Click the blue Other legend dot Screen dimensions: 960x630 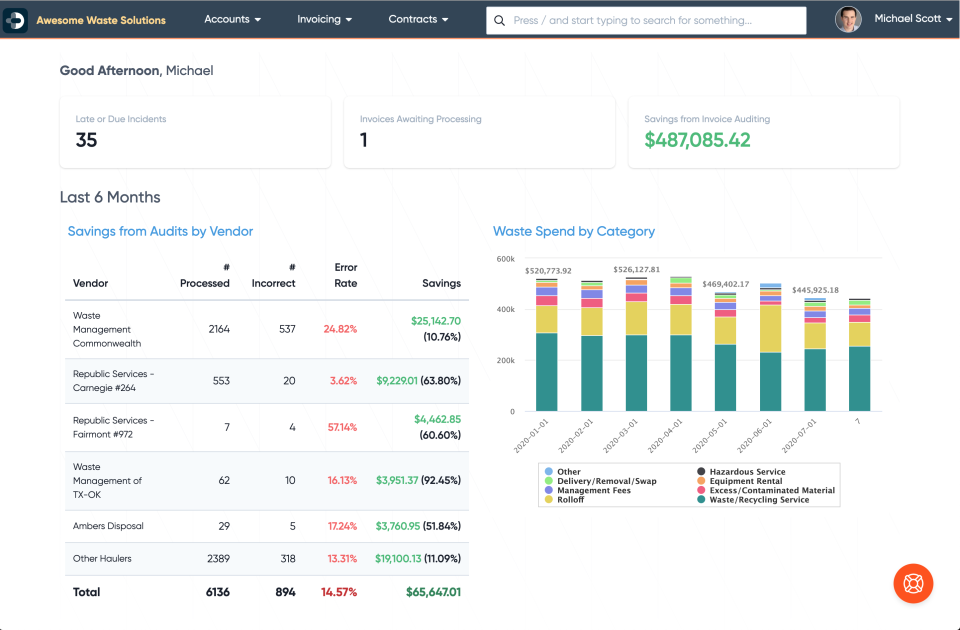[549, 470]
